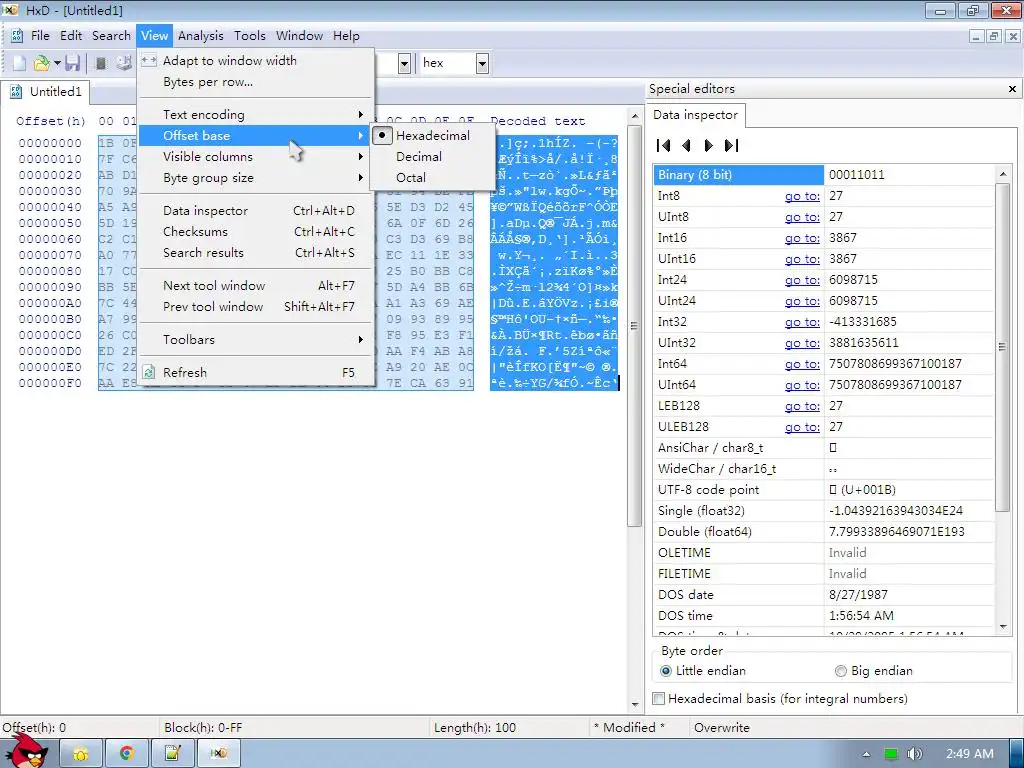Choose Next tool window menu entry
The height and width of the screenshot is (768, 1024).
[x=257, y=285]
